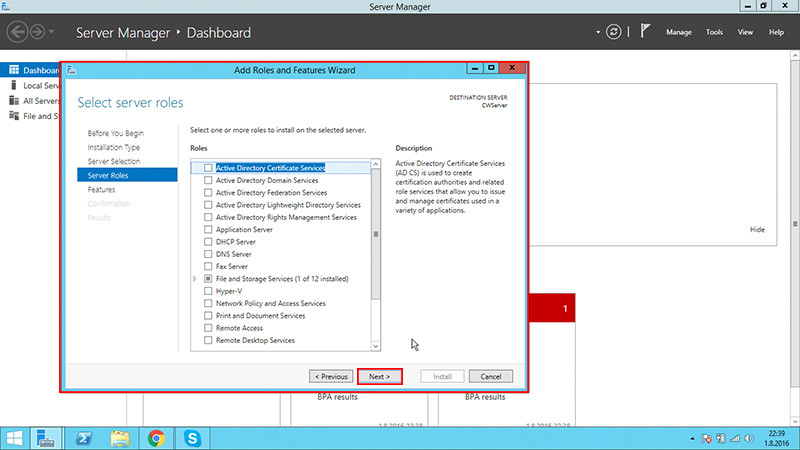Click the back navigation arrow
Screen dimensions: 800x450
click(x=18, y=32)
